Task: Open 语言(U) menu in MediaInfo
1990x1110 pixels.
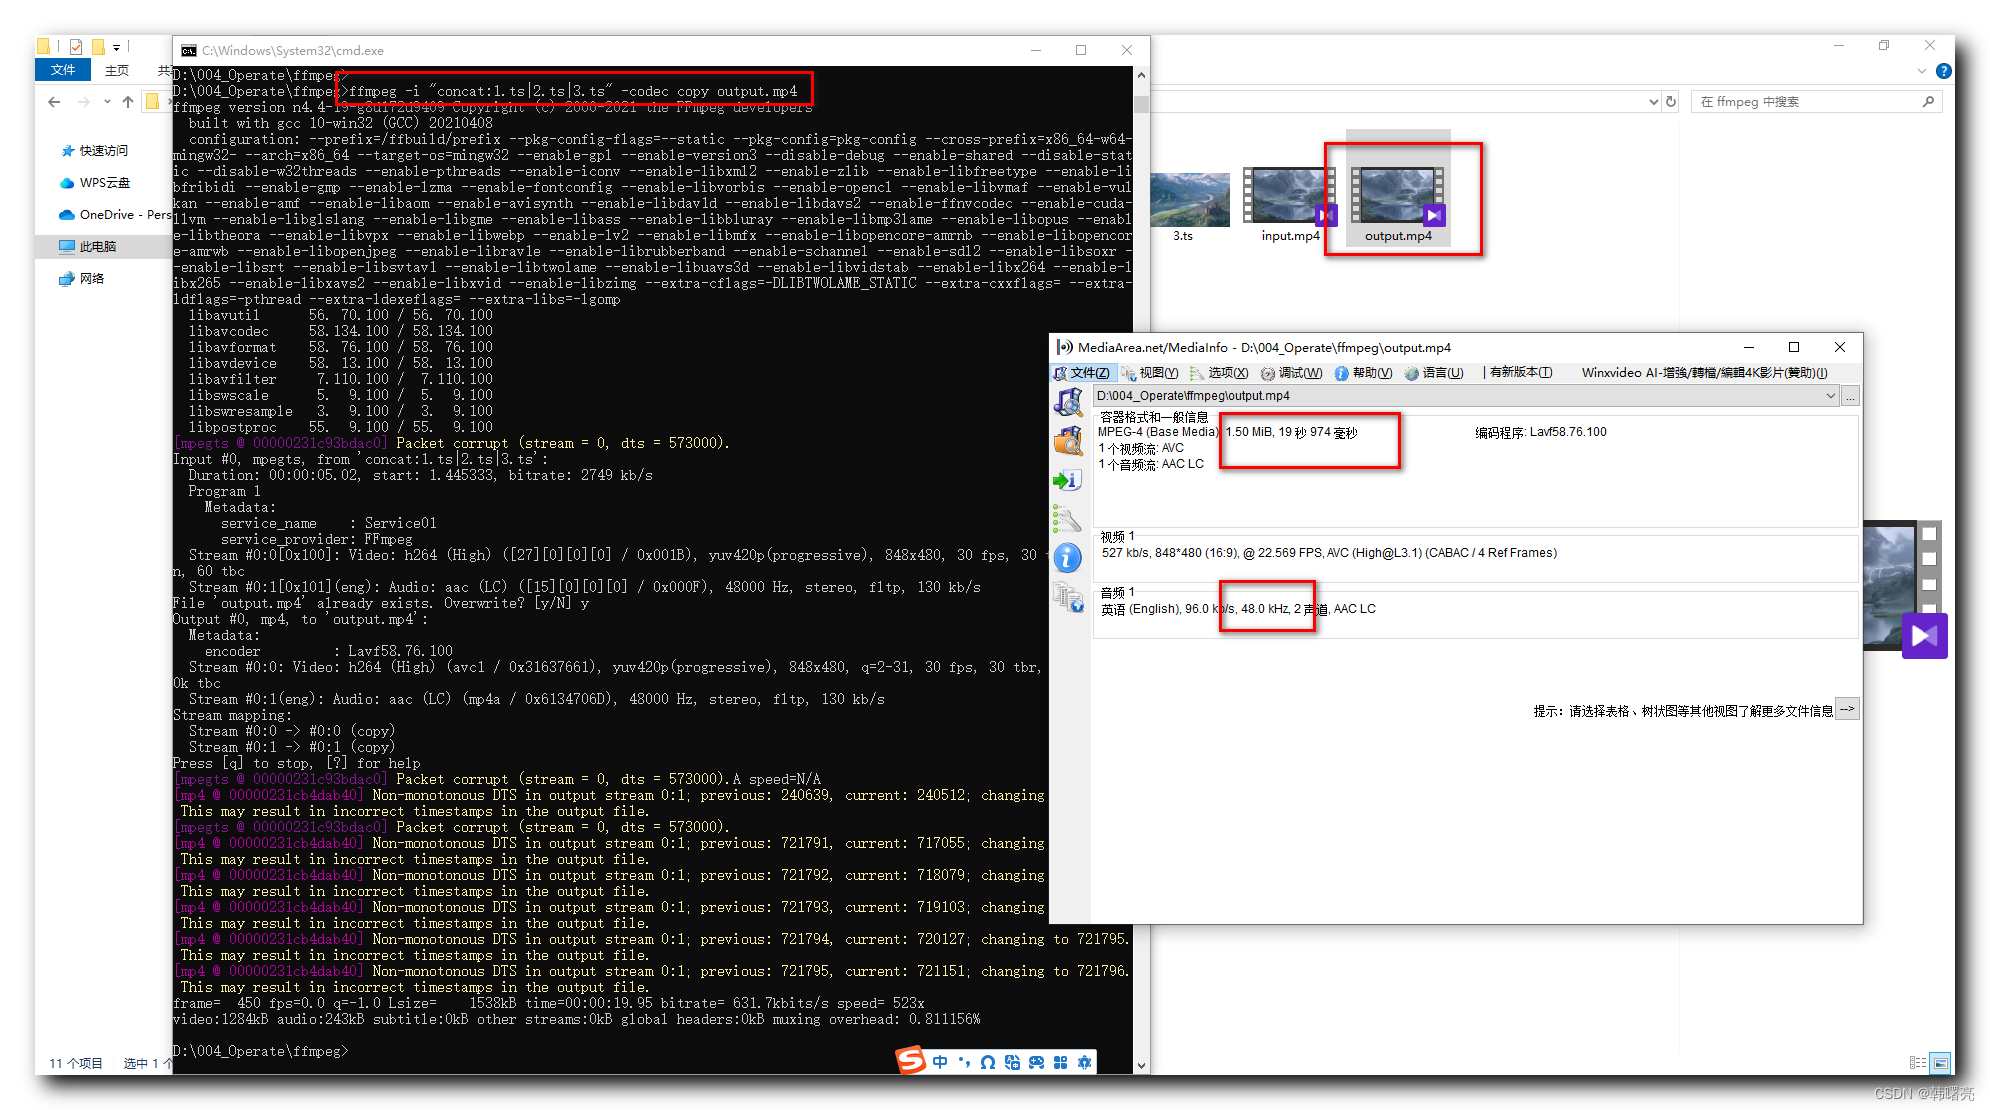Action: pyautogui.click(x=1434, y=373)
